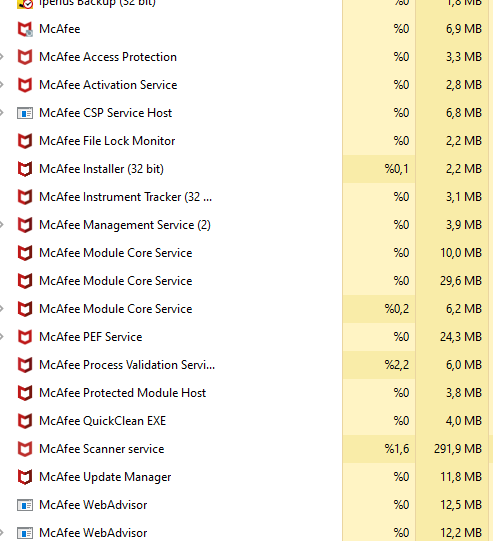Click the McAfee QuickClean EXE shield icon
Image resolution: width=493 pixels, height=541 pixels.
click(x=25, y=421)
